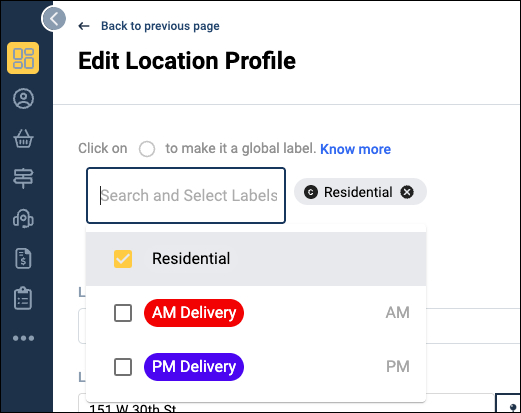Open the dollar invoice document icon
Viewport: 521px width, 413px height.
coord(23,258)
